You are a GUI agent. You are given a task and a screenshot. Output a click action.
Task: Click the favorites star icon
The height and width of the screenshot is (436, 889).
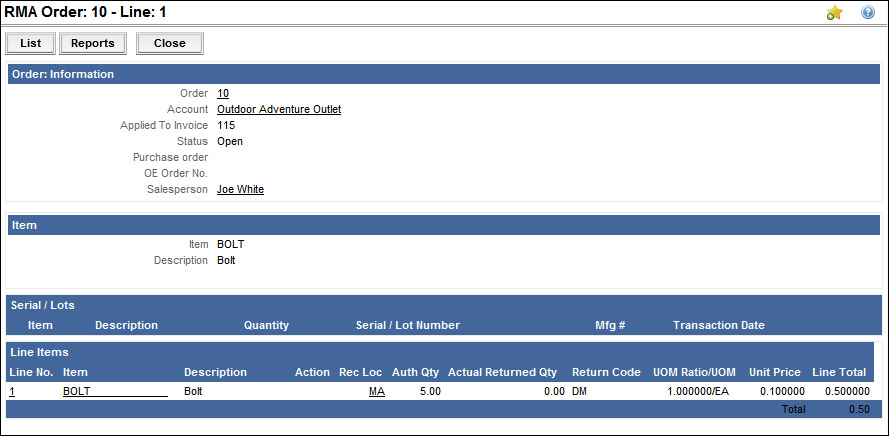834,13
